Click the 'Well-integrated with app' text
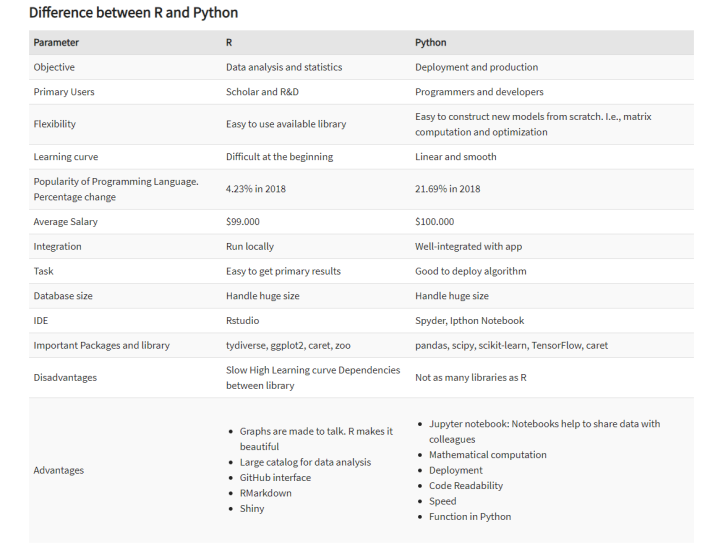This screenshot has width=710, height=549. 468,246
